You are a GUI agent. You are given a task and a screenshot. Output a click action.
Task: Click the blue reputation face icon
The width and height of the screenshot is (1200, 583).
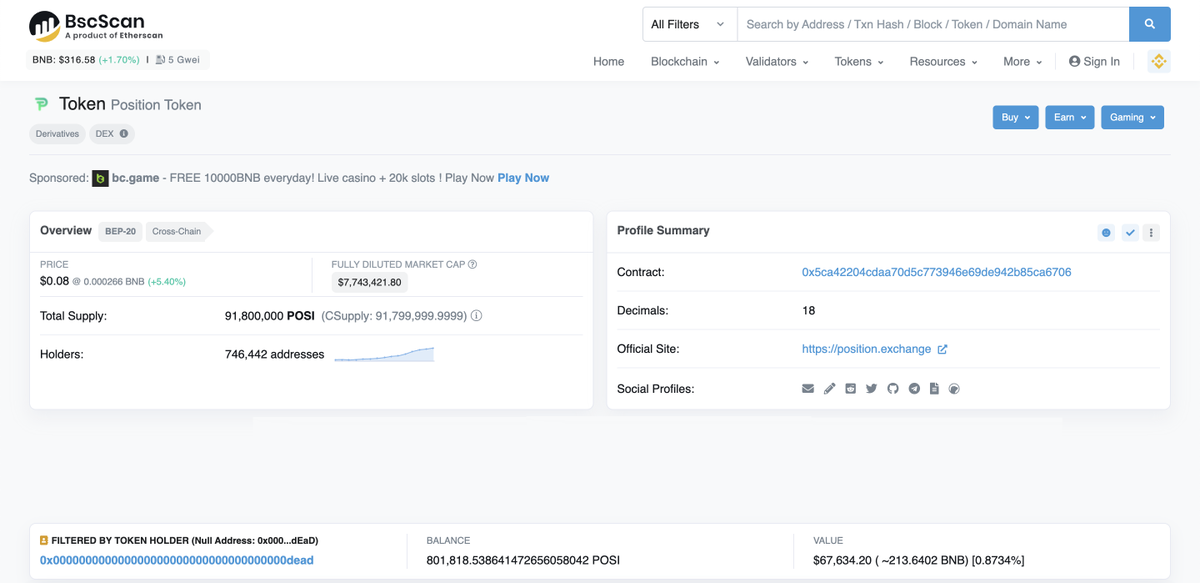pos(1106,232)
